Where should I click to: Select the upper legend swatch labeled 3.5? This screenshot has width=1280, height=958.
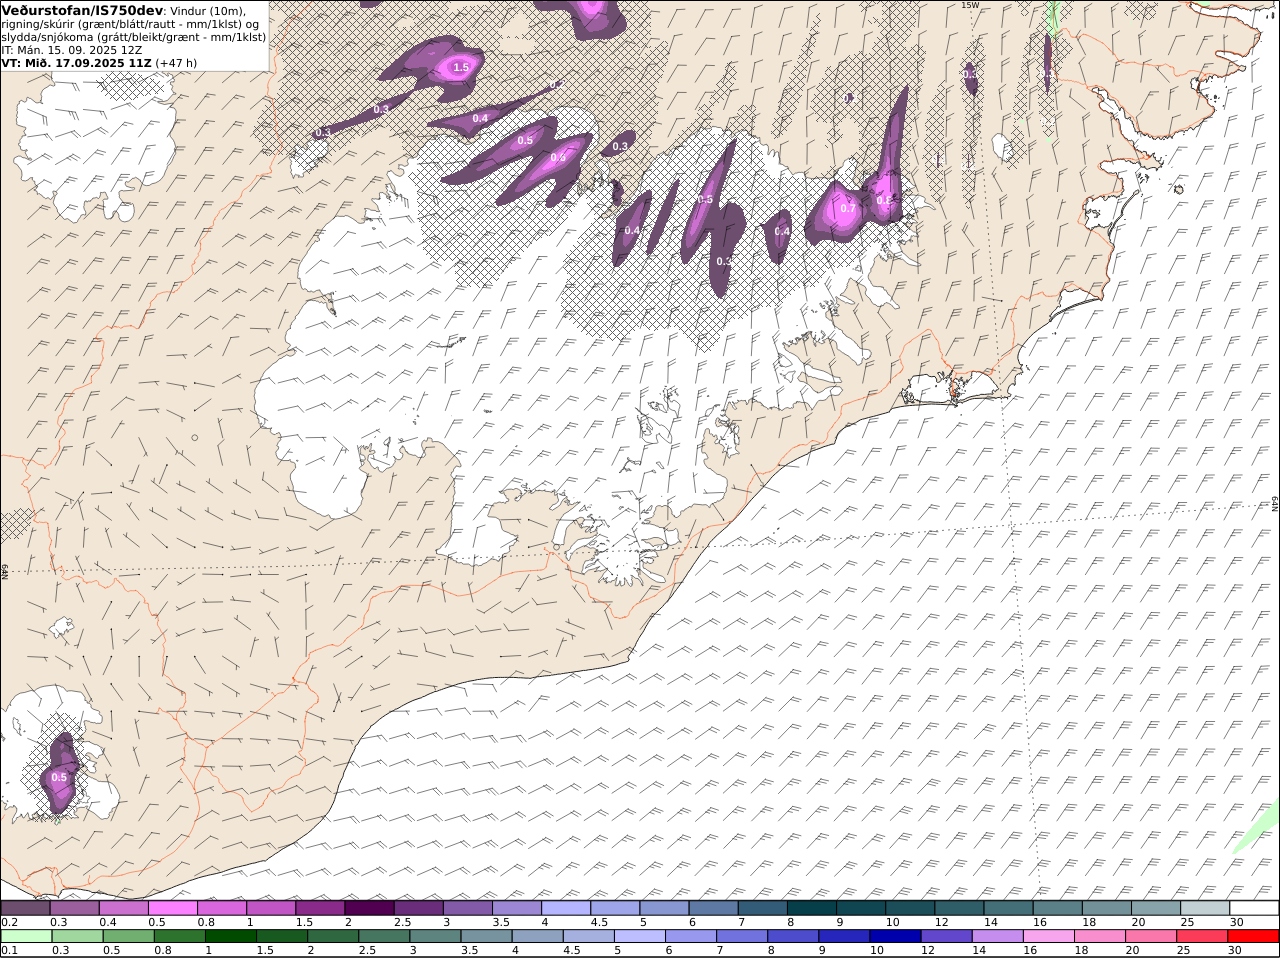517,908
